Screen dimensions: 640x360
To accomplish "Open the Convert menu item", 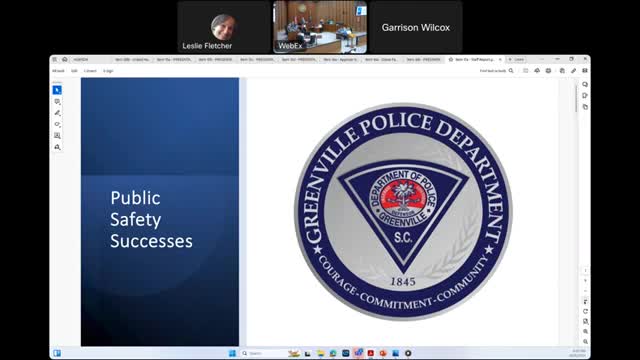I will 90,71.
